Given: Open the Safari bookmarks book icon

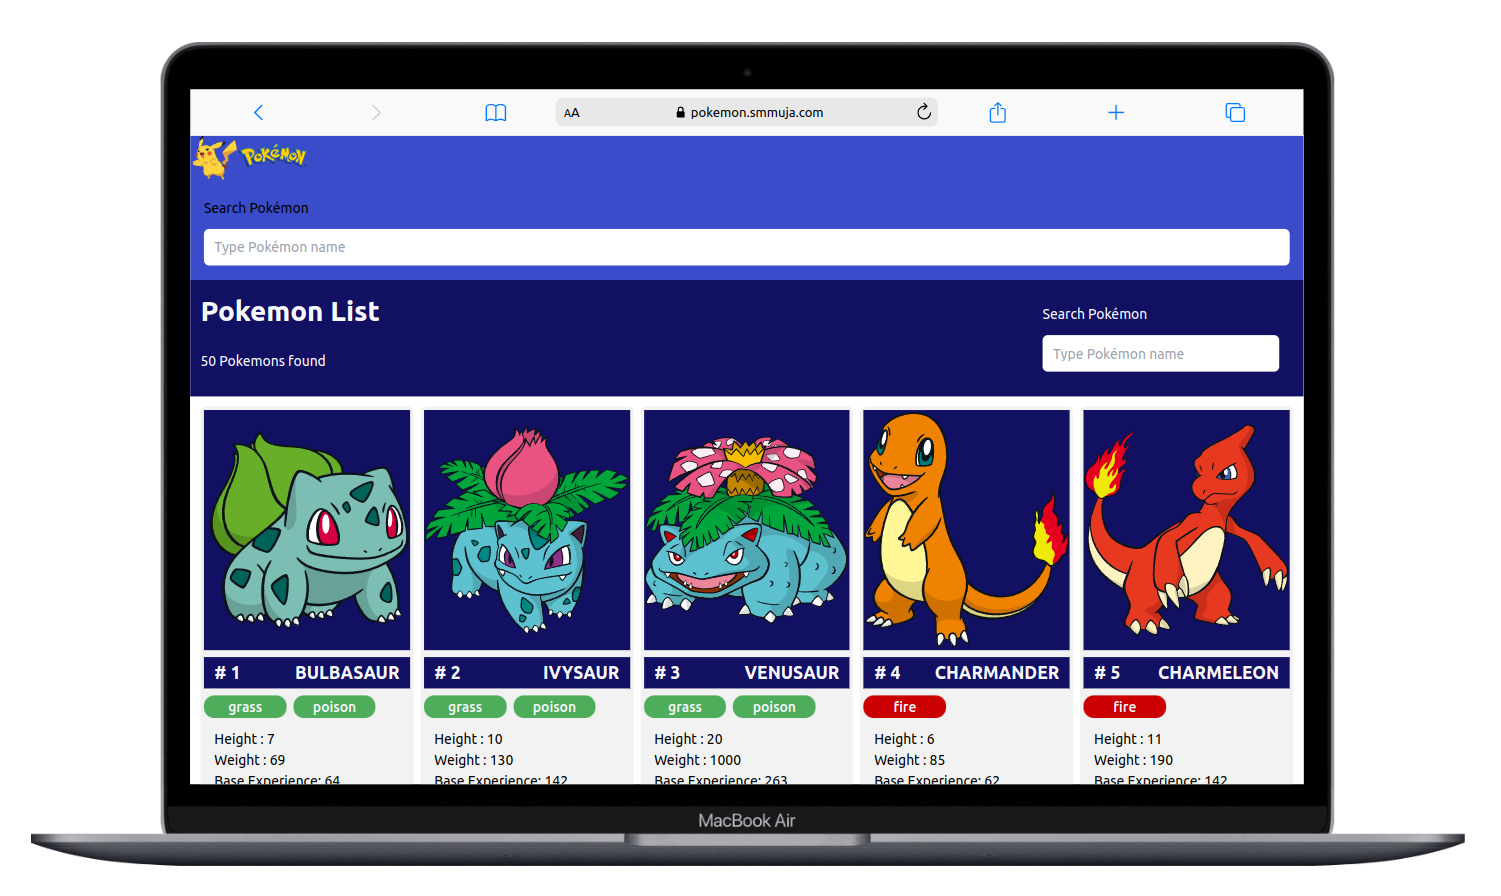Looking at the screenshot, I should click(496, 113).
